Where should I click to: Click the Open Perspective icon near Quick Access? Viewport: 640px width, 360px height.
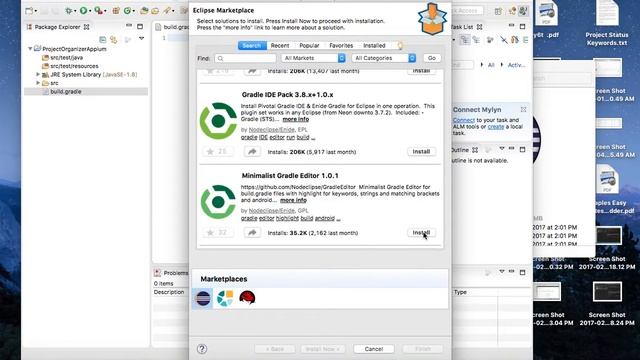[x=498, y=11]
